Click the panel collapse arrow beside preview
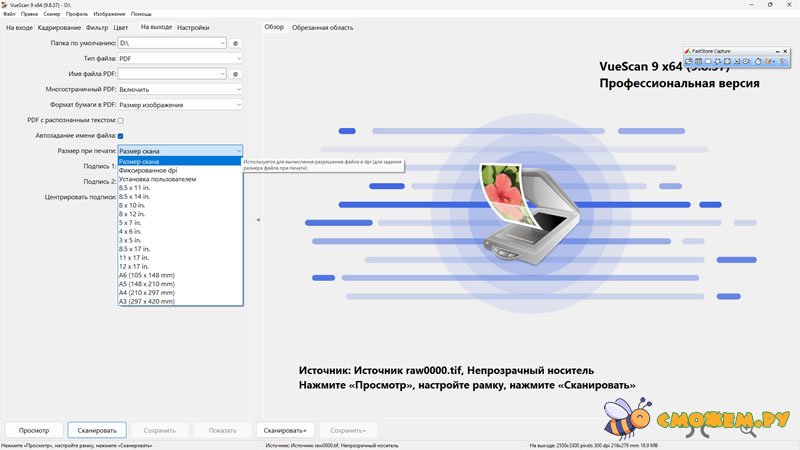 257,219
